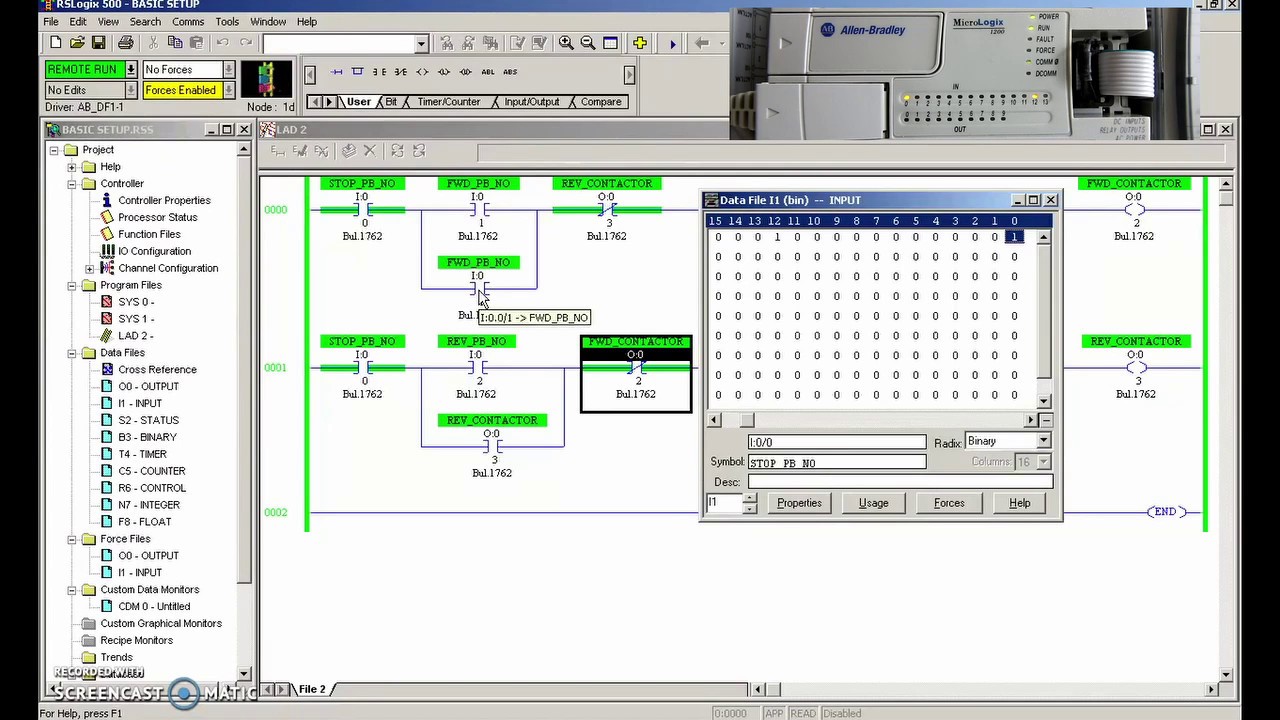Click the Properties button in Data File
Viewport: 1280px width, 720px height.
(x=799, y=503)
